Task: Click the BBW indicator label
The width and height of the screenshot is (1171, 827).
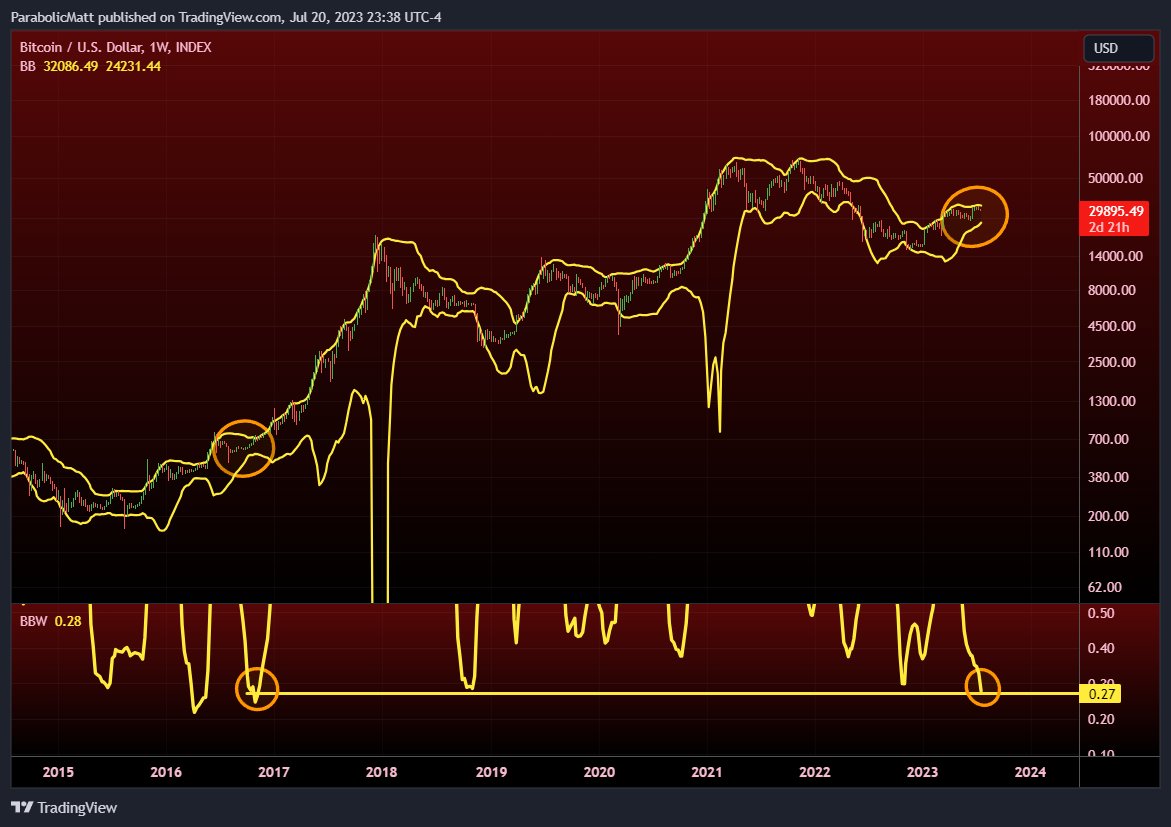Action: (34, 621)
